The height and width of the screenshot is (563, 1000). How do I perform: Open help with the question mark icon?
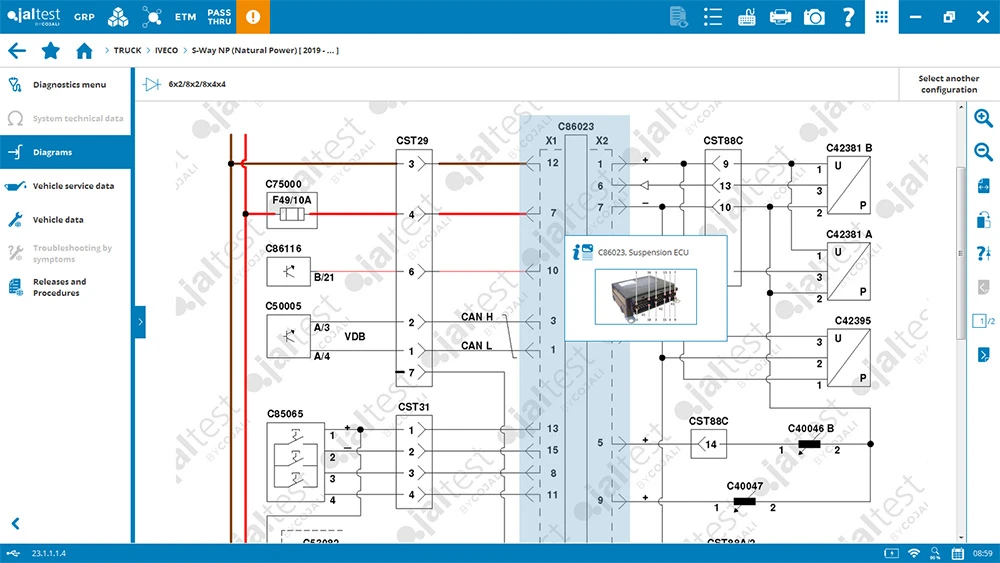tap(848, 17)
